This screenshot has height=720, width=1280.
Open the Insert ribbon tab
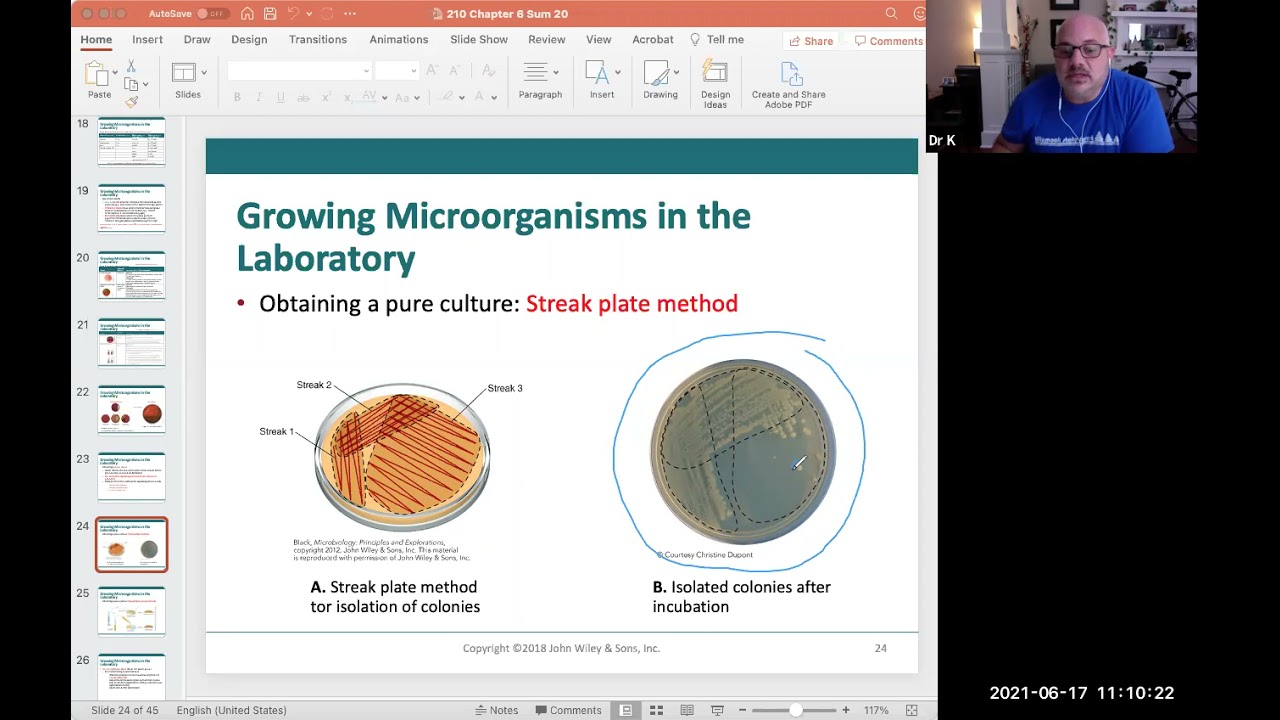click(x=147, y=40)
